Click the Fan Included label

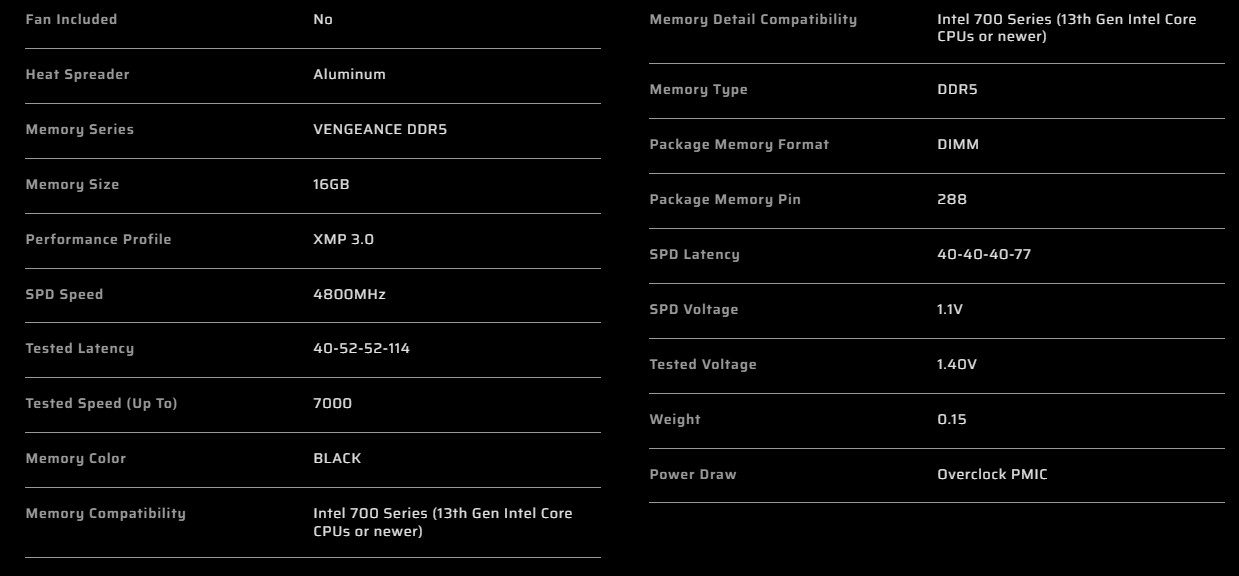pos(71,20)
